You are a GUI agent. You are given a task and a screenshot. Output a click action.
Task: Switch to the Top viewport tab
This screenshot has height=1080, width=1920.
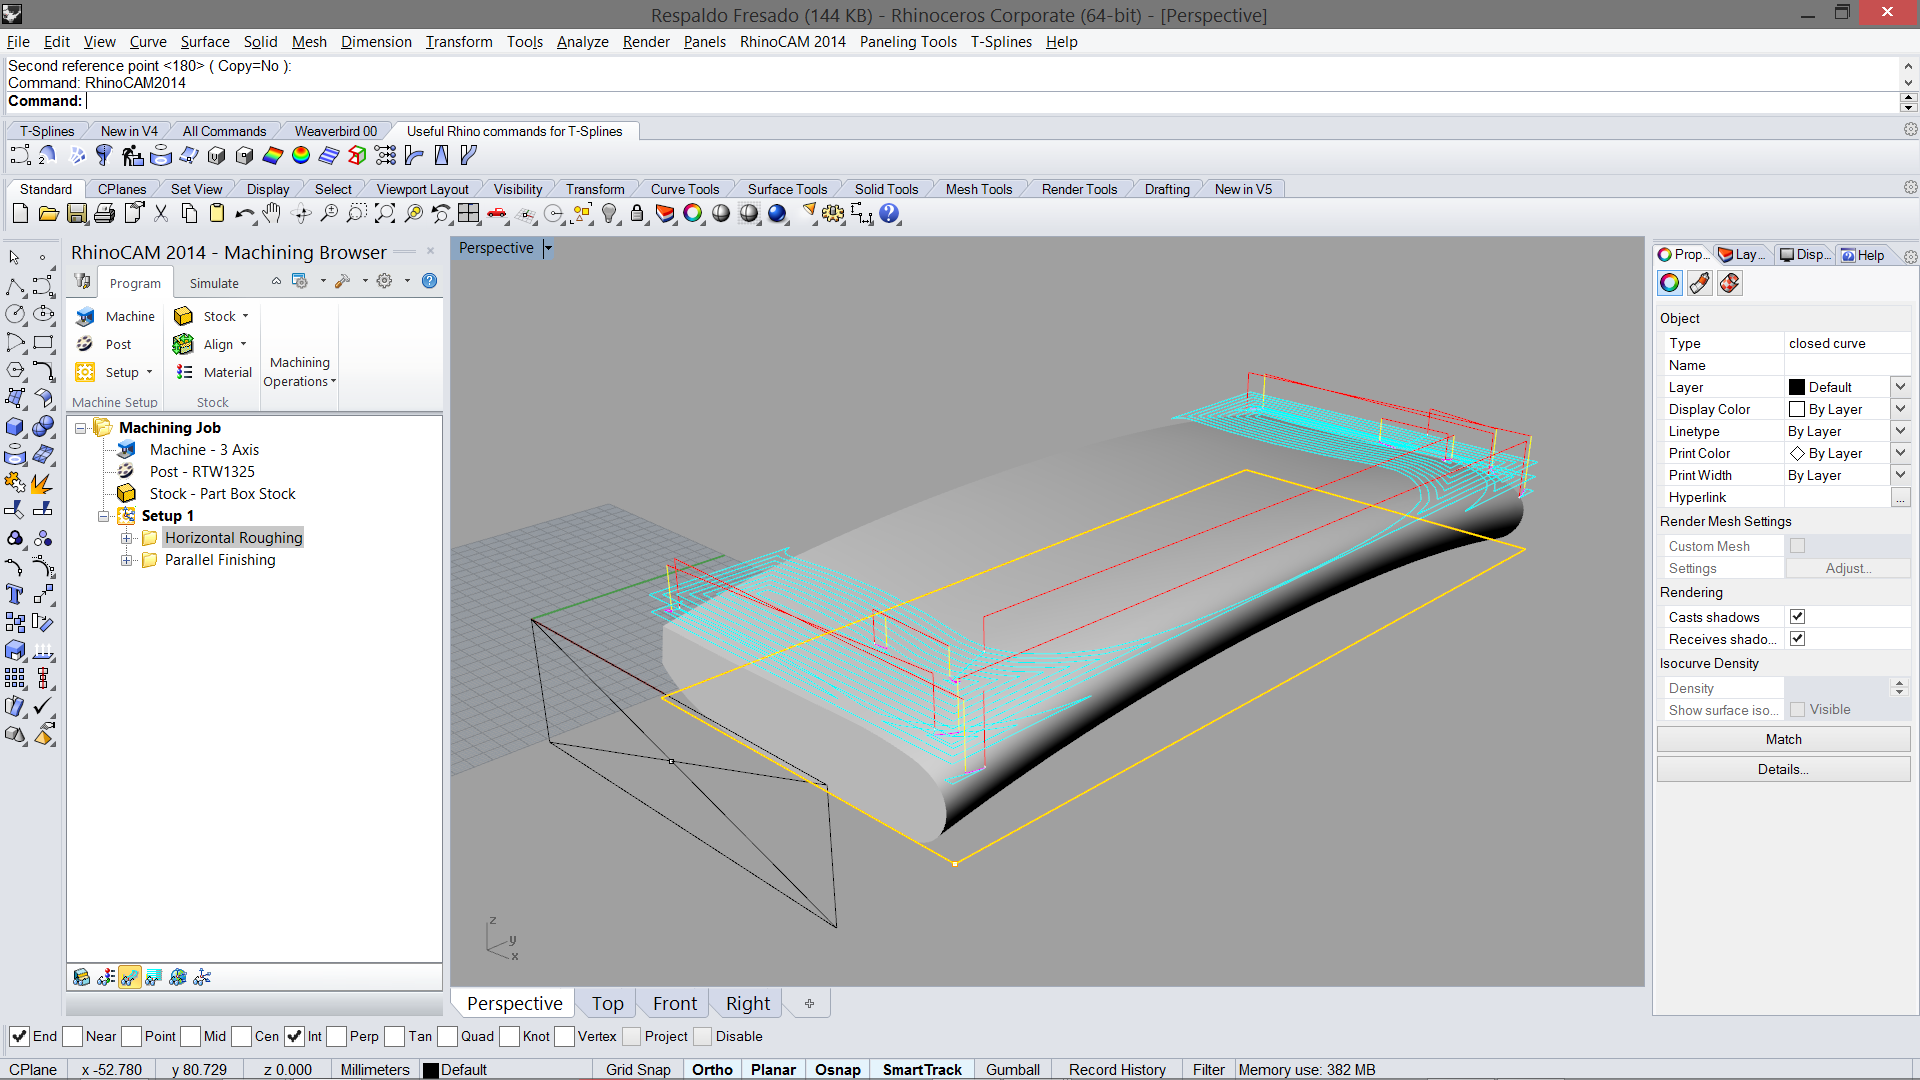point(607,1003)
